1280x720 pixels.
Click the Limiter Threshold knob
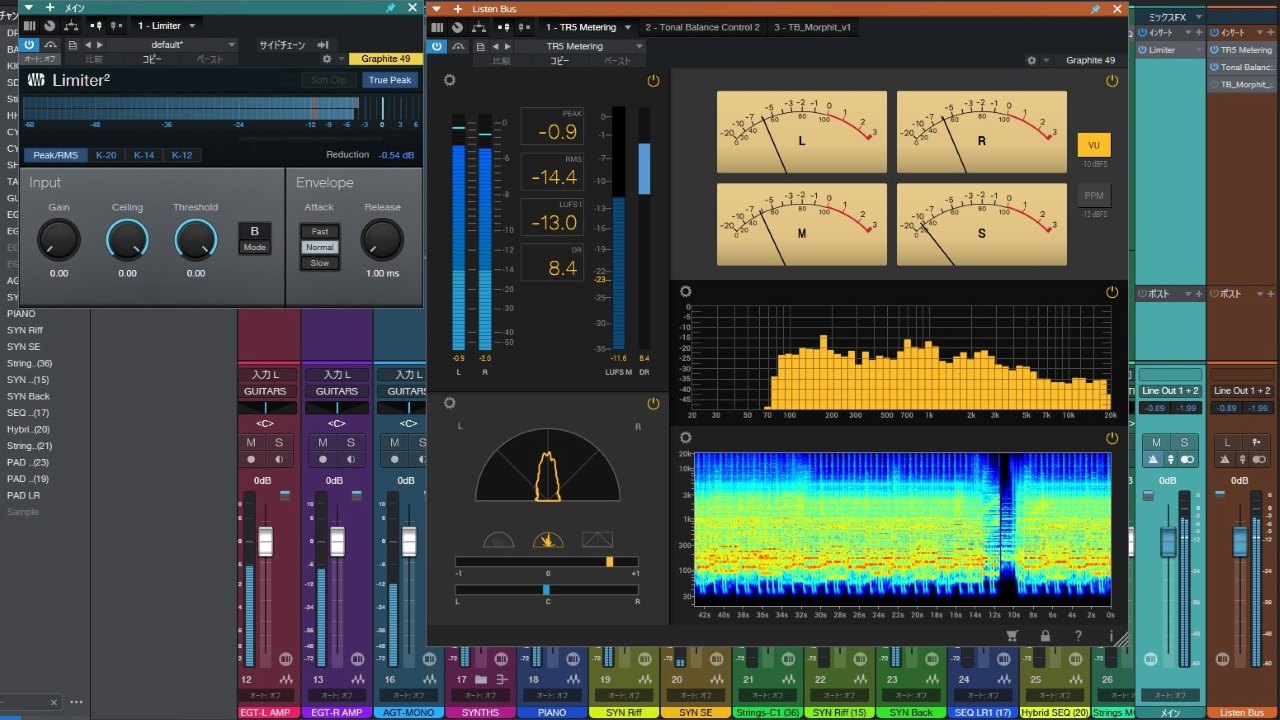195,241
